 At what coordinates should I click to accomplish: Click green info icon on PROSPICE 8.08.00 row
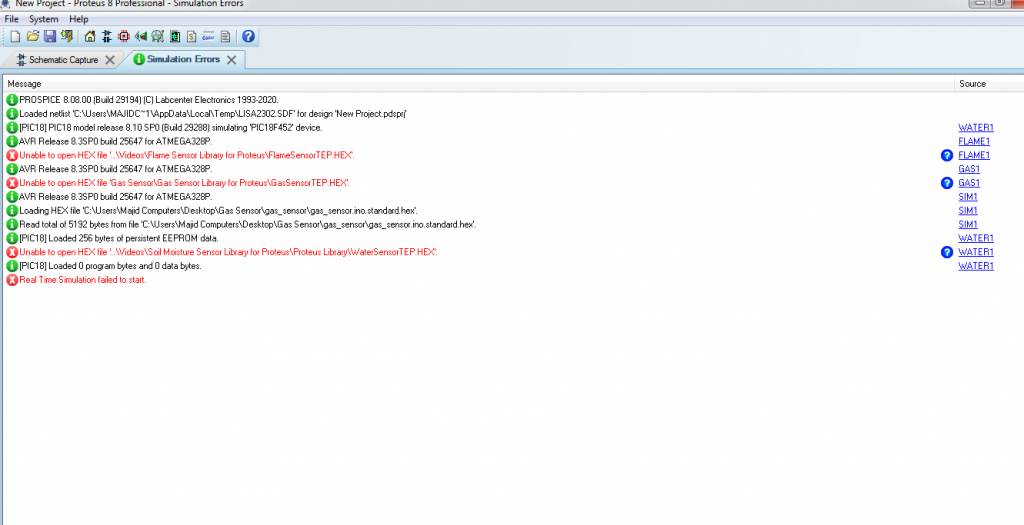click(x=12, y=100)
